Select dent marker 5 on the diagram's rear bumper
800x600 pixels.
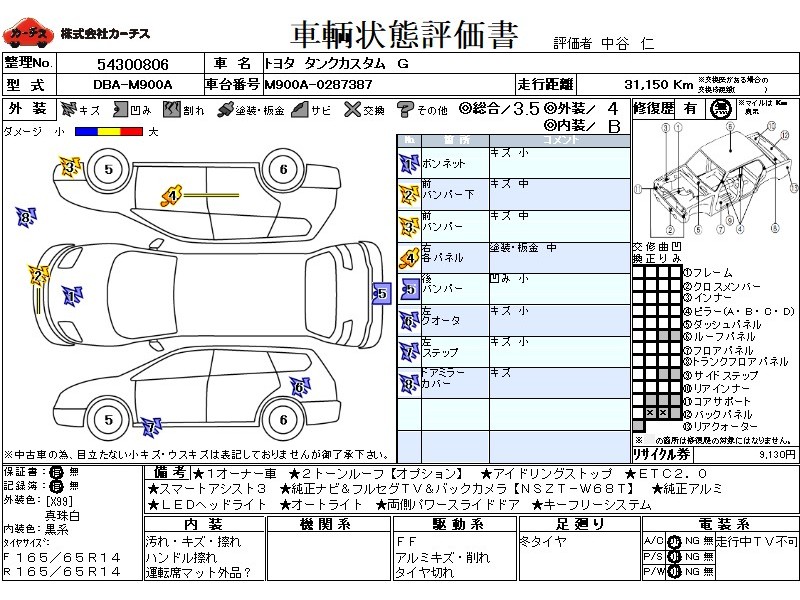(x=382, y=293)
